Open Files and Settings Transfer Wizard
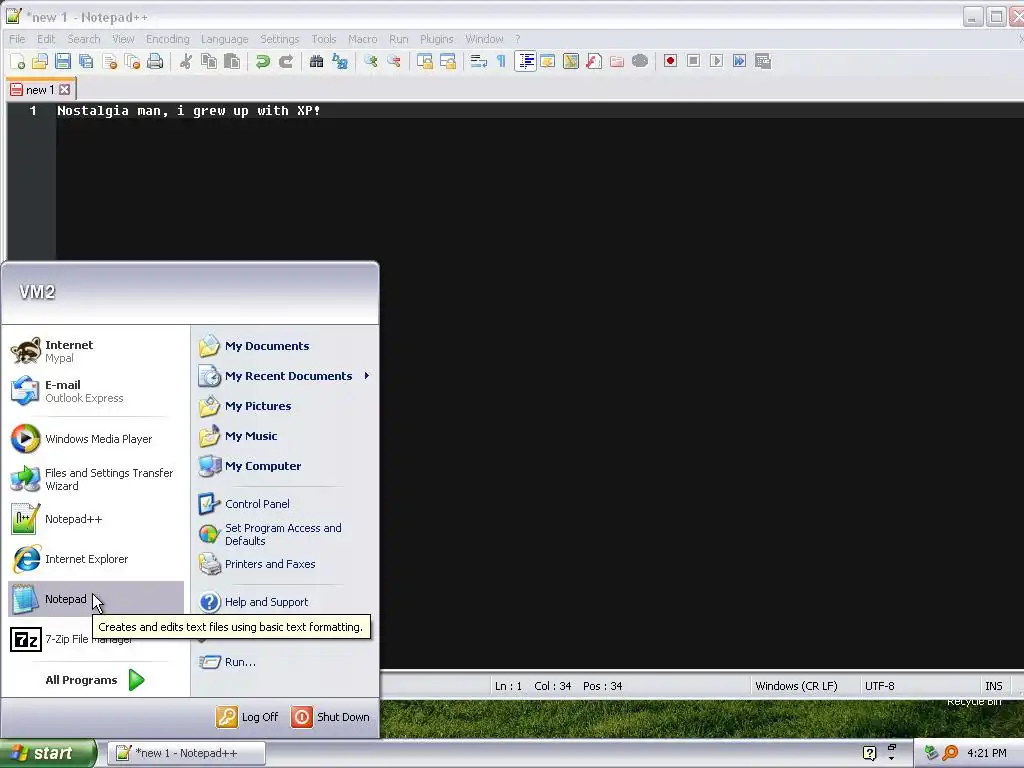 point(95,479)
